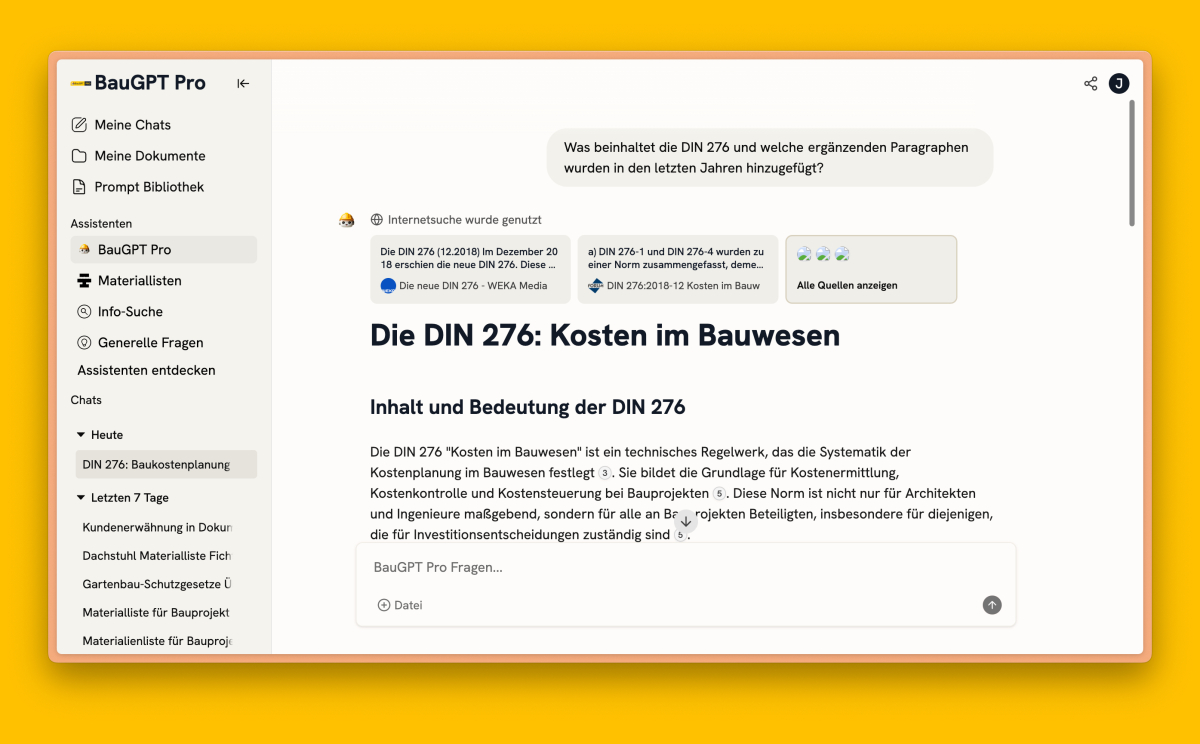Click the scroll-to-bottom arrow button
The width and height of the screenshot is (1200, 744).
(685, 521)
